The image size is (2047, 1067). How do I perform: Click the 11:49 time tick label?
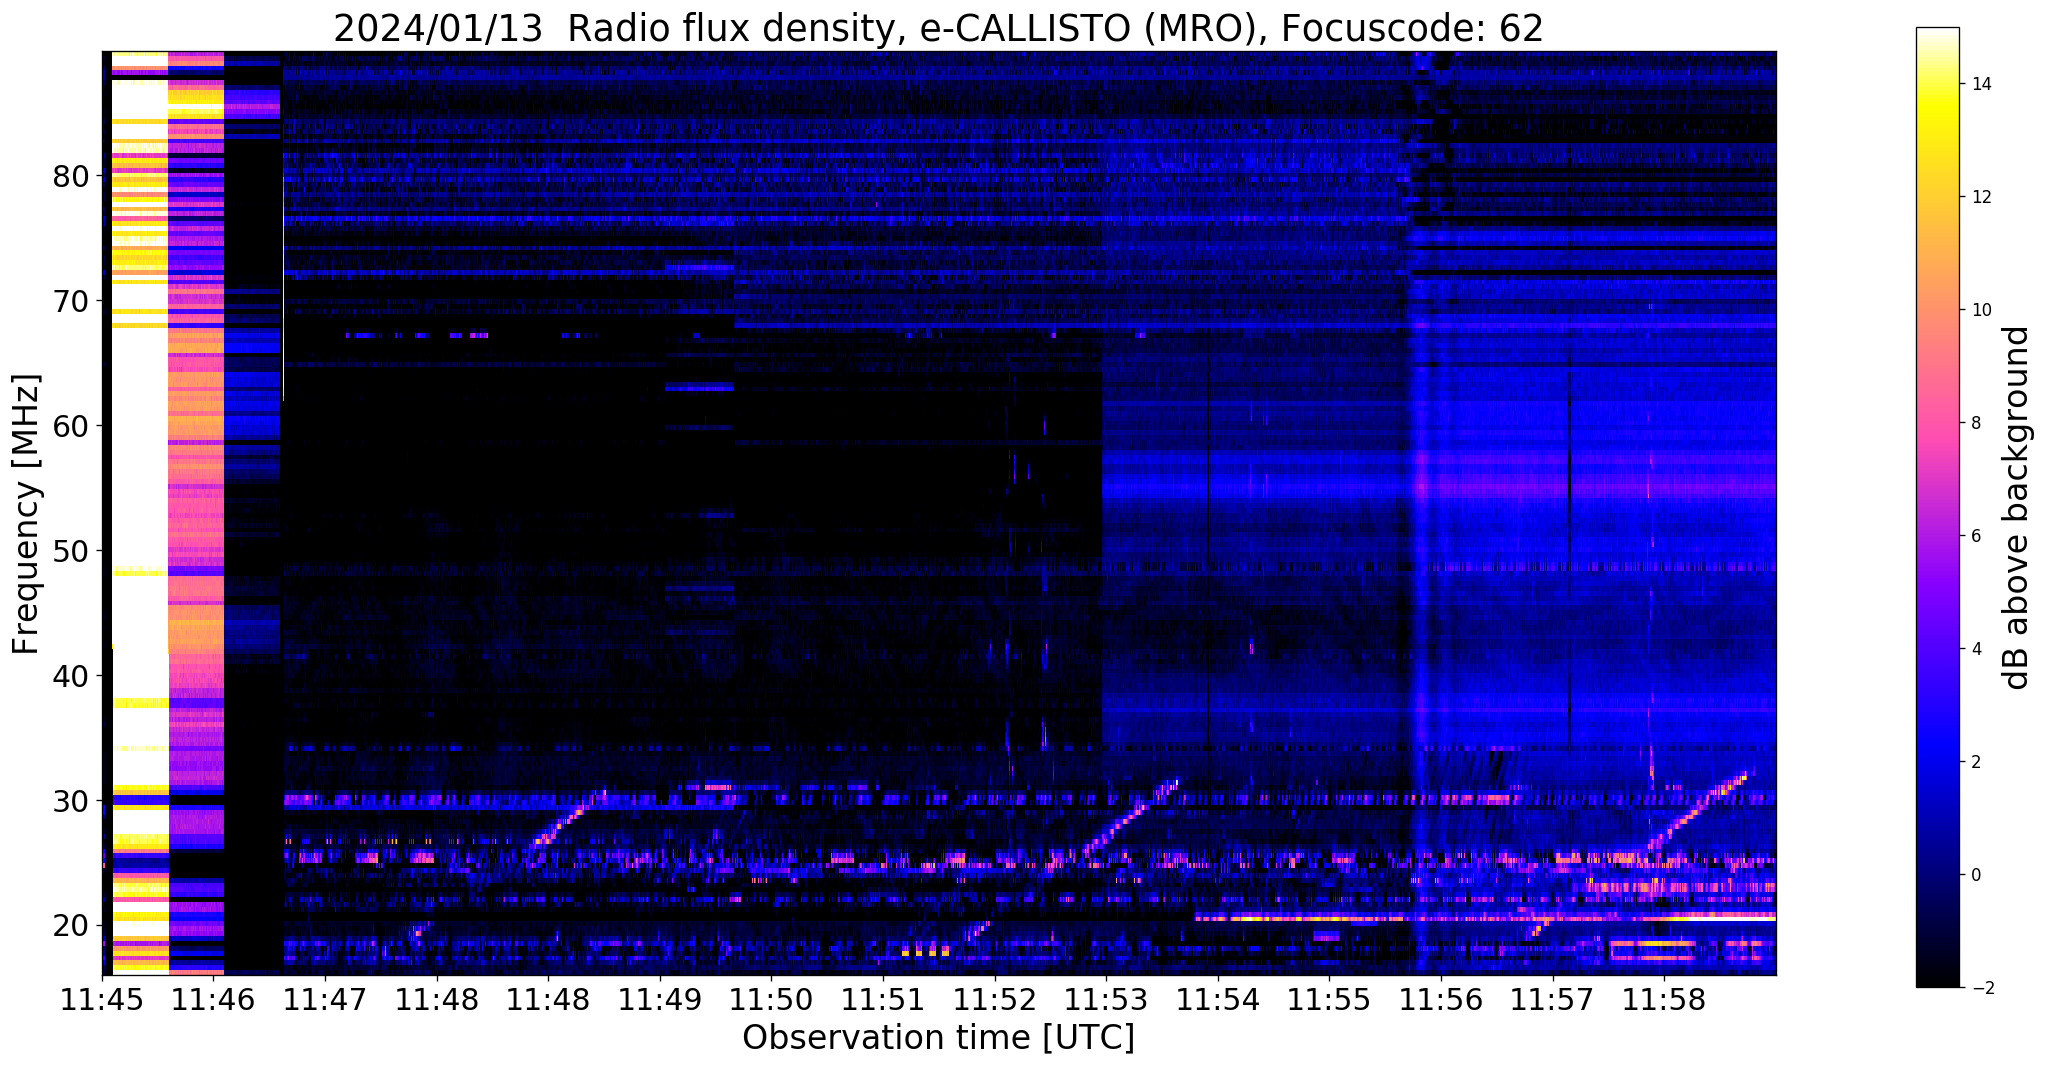pos(660,1000)
